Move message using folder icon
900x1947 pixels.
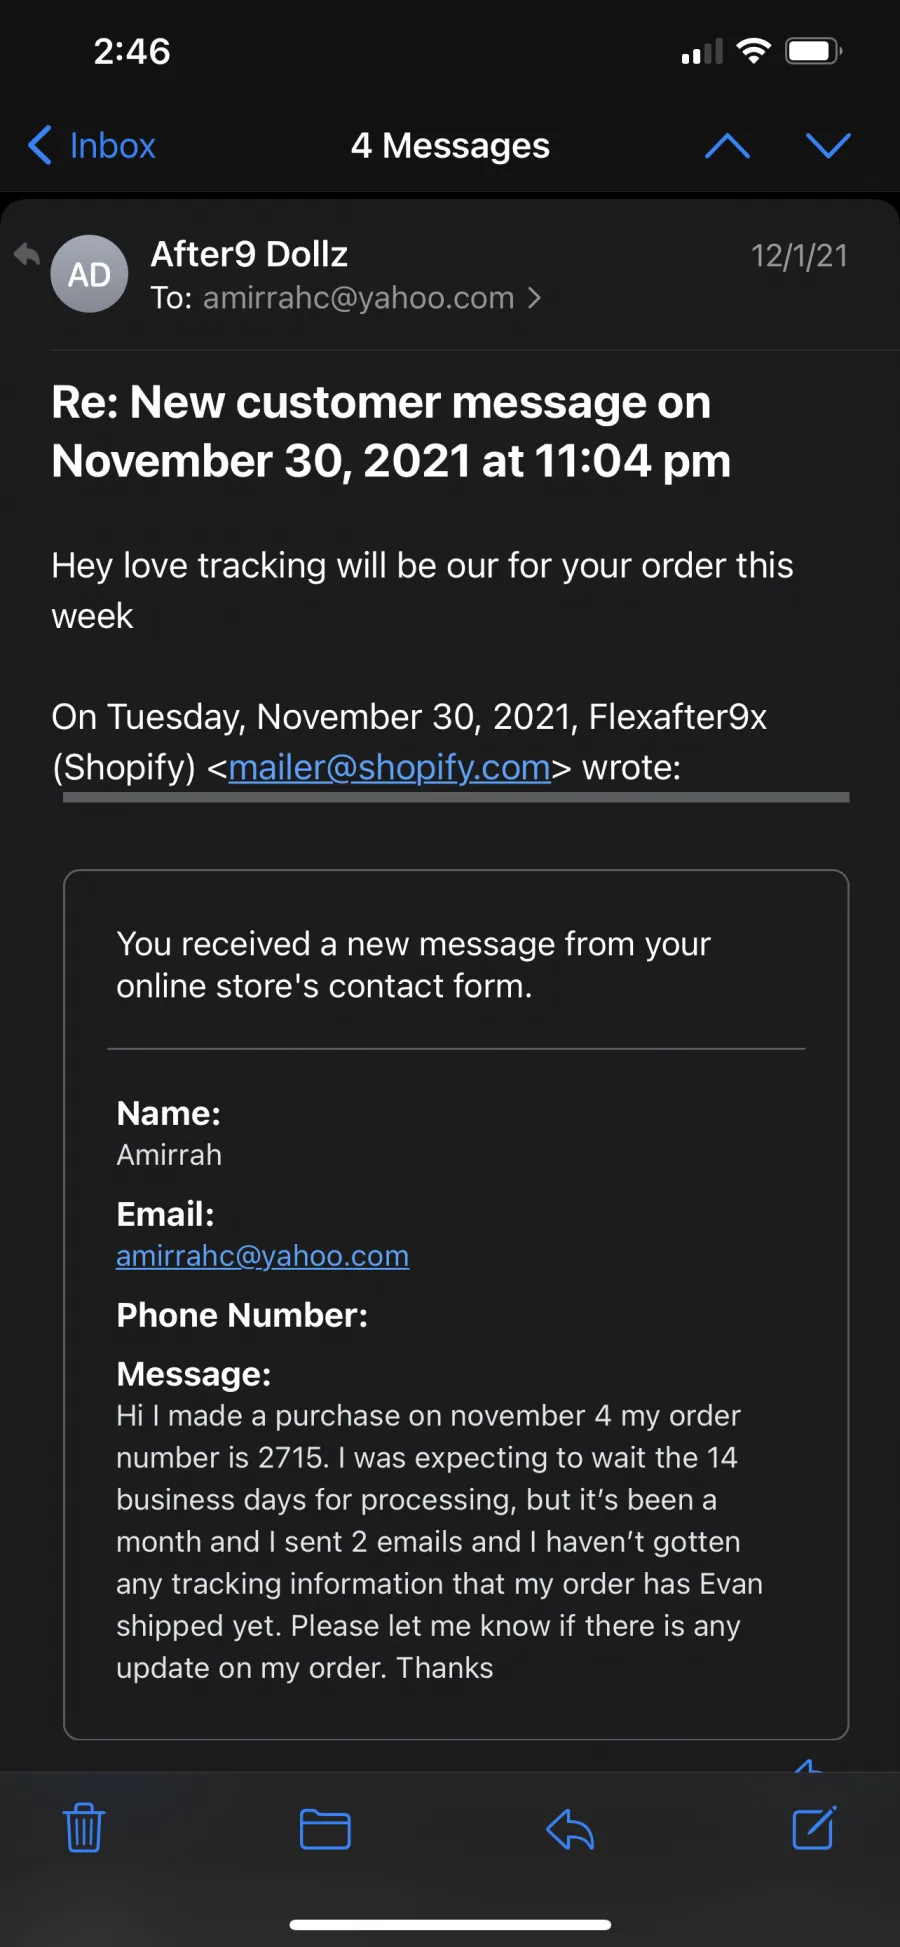click(325, 1830)
